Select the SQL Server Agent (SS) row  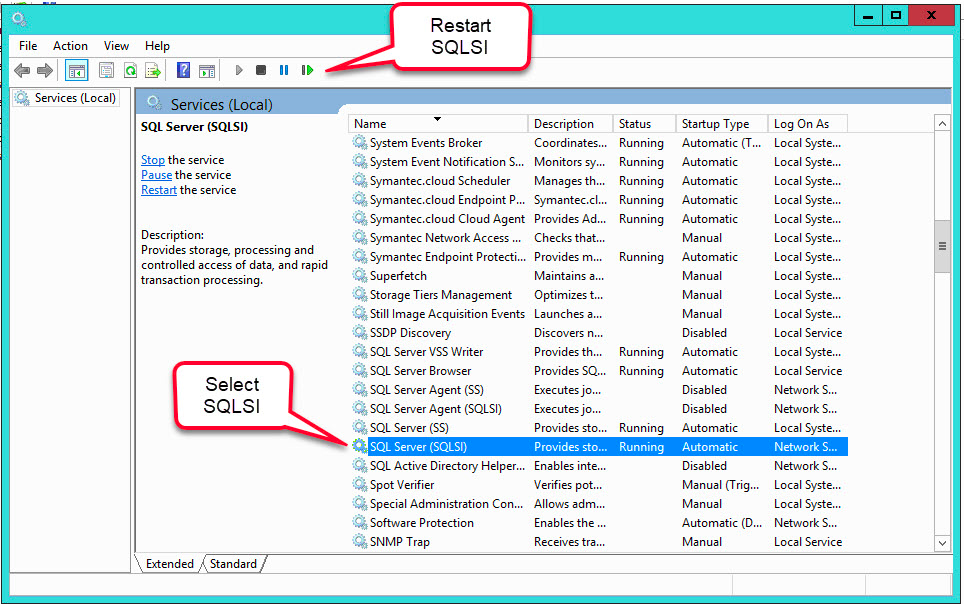click(x=599, y=390)
